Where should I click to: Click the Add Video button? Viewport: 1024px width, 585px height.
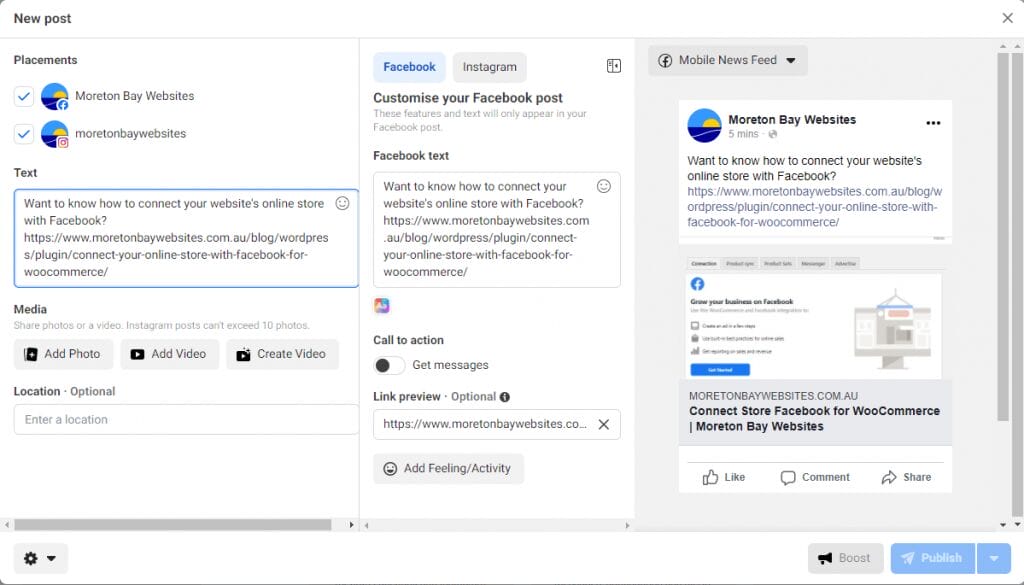[x=170, y=354]
